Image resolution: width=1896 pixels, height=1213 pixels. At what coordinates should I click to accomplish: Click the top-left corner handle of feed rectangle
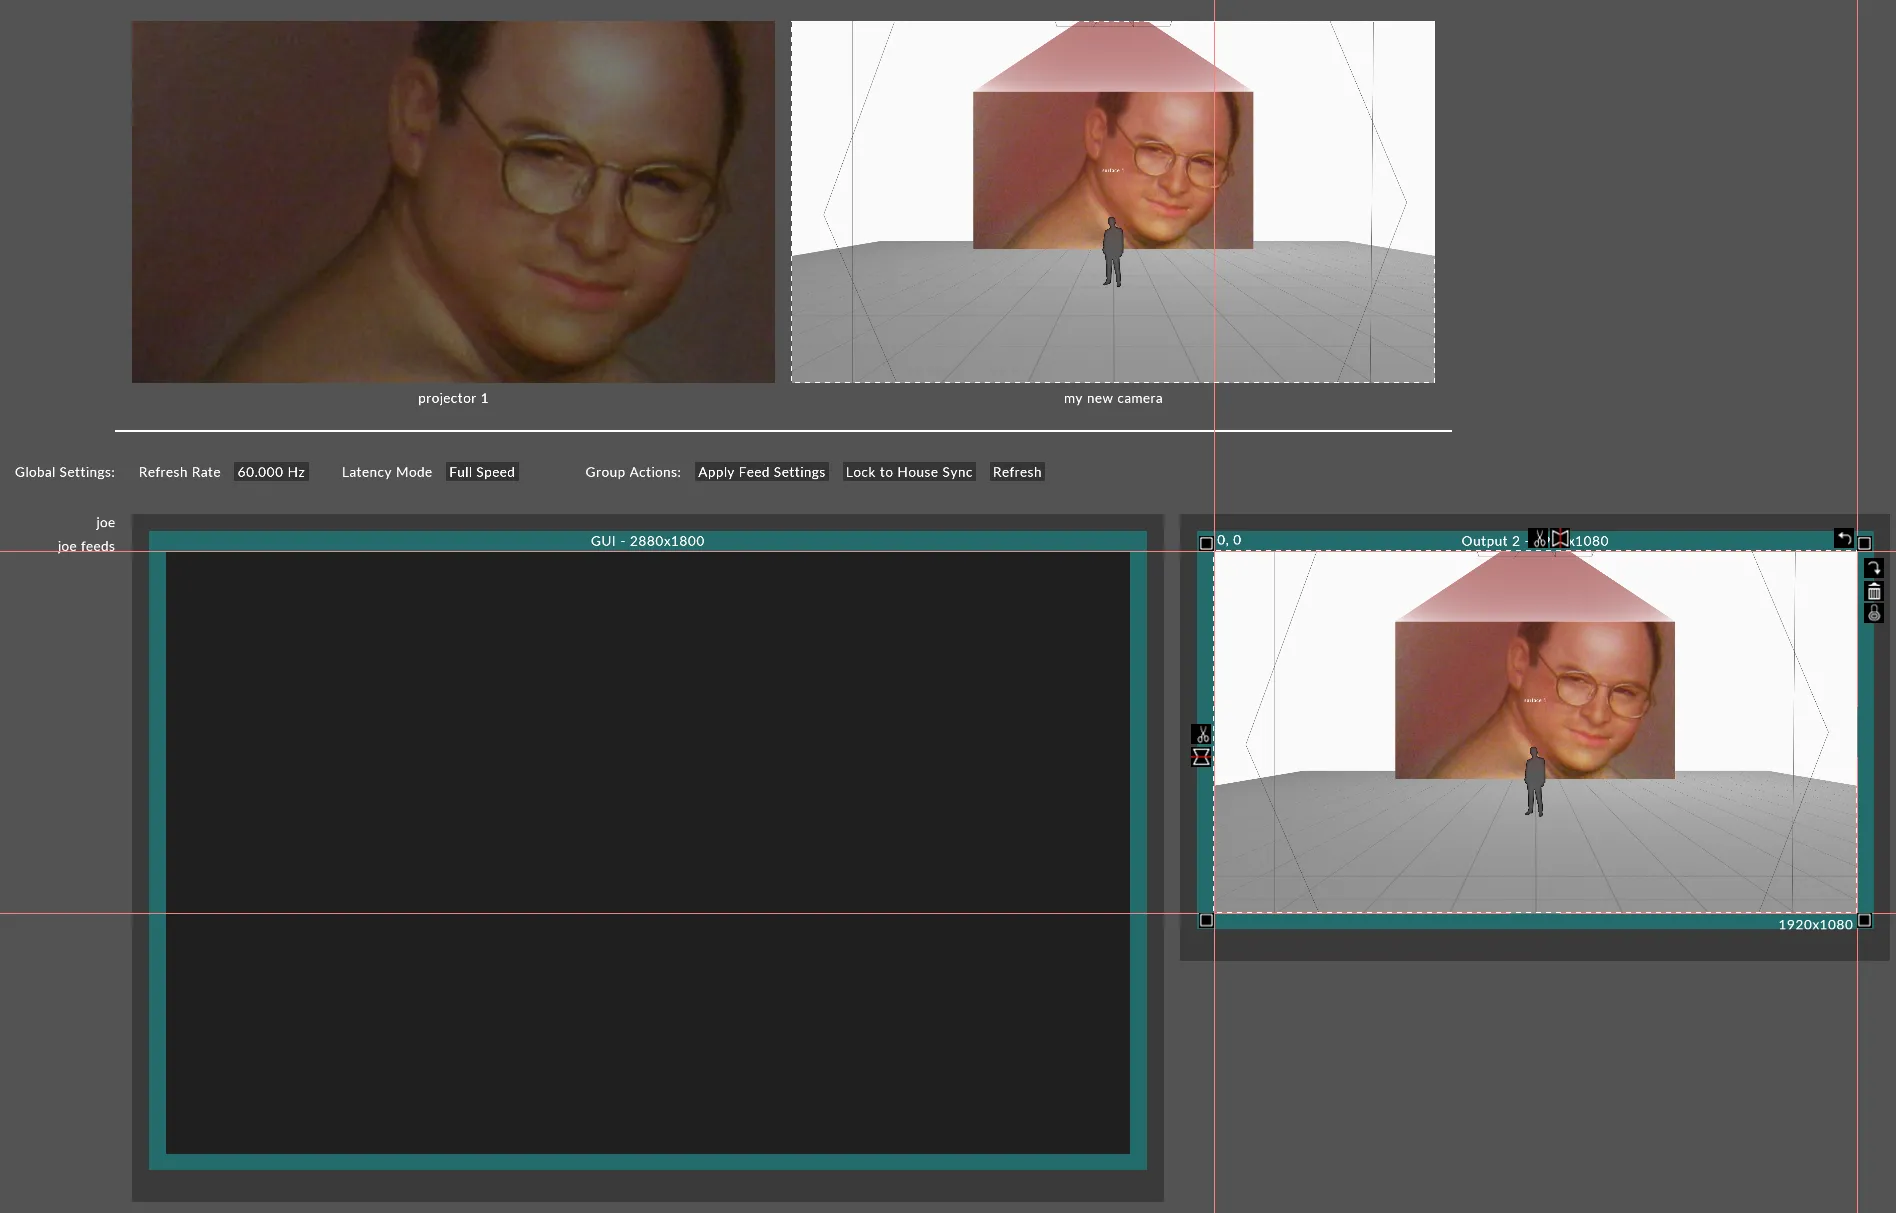coord(1206,543)
